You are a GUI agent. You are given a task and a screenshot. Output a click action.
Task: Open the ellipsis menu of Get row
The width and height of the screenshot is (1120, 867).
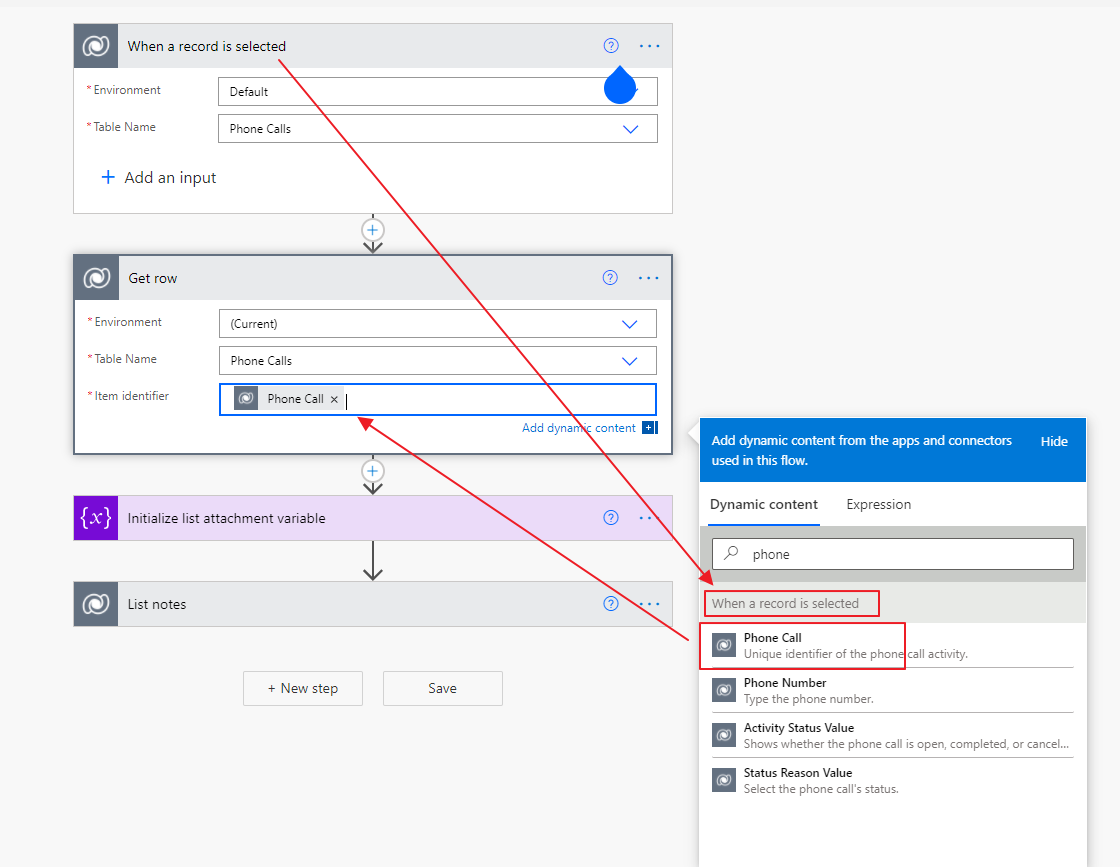[649, 278]
